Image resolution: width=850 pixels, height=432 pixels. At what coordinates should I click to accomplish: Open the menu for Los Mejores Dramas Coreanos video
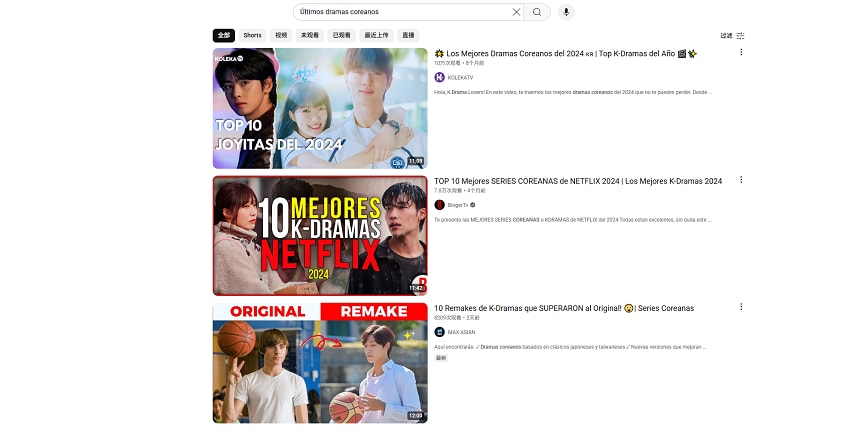click(741, 52)
